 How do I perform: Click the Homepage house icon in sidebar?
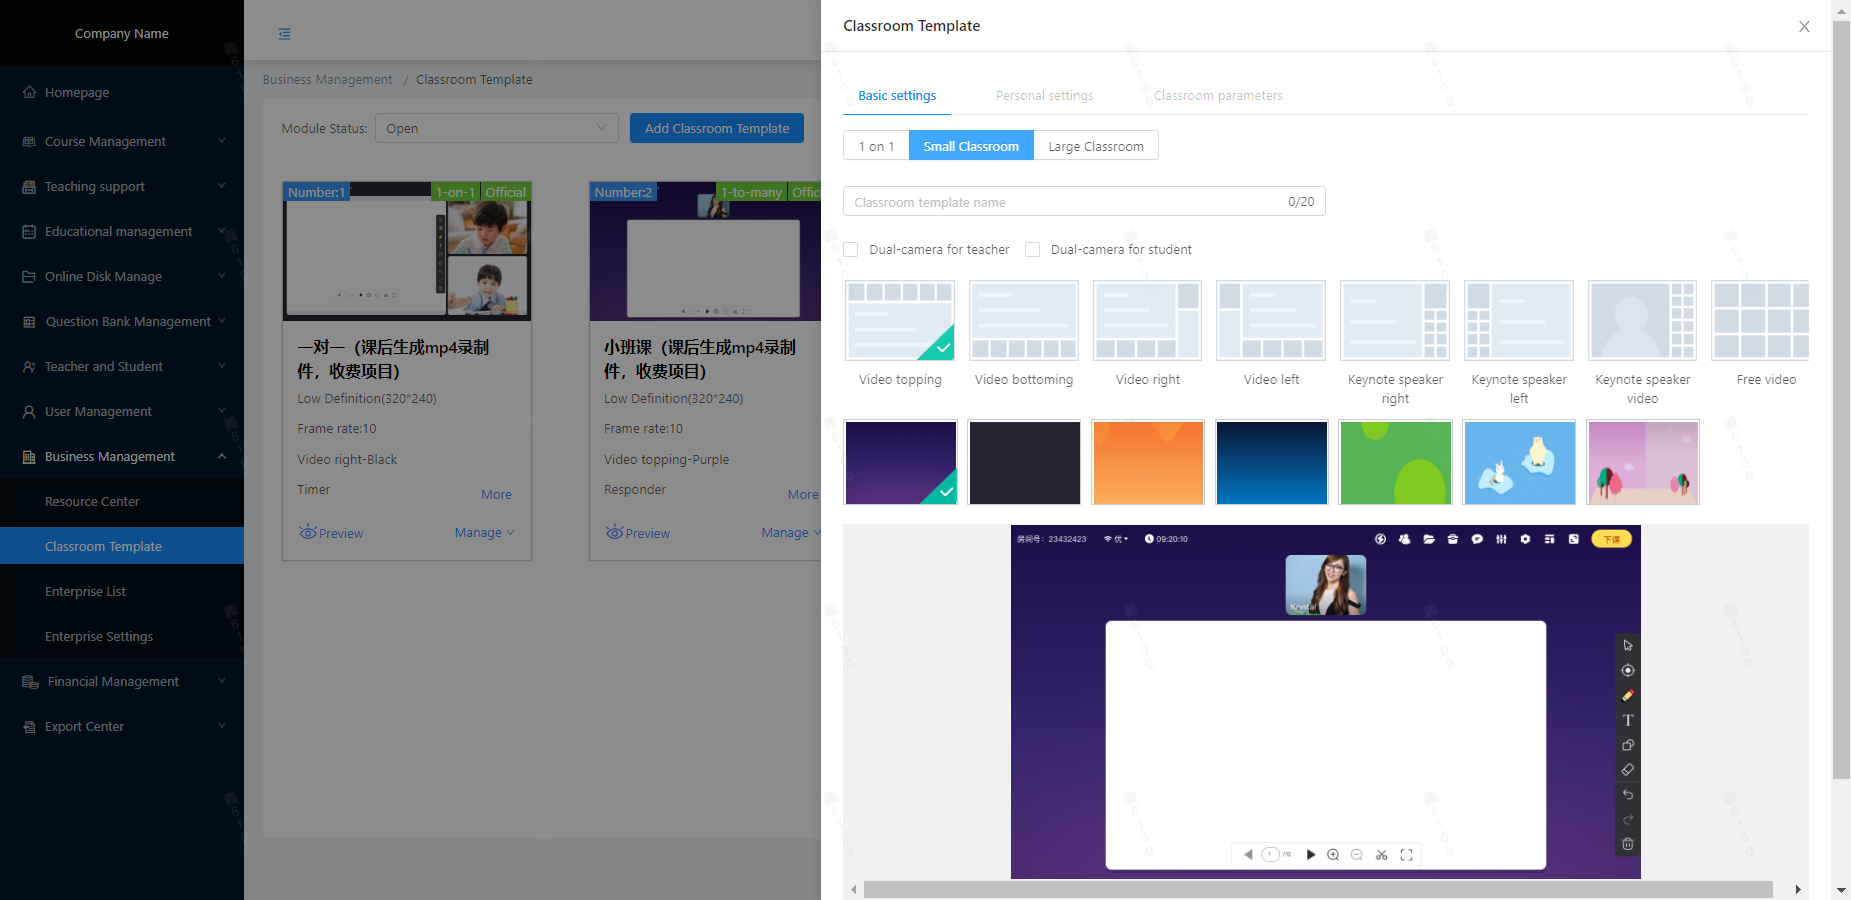(30, 92)
